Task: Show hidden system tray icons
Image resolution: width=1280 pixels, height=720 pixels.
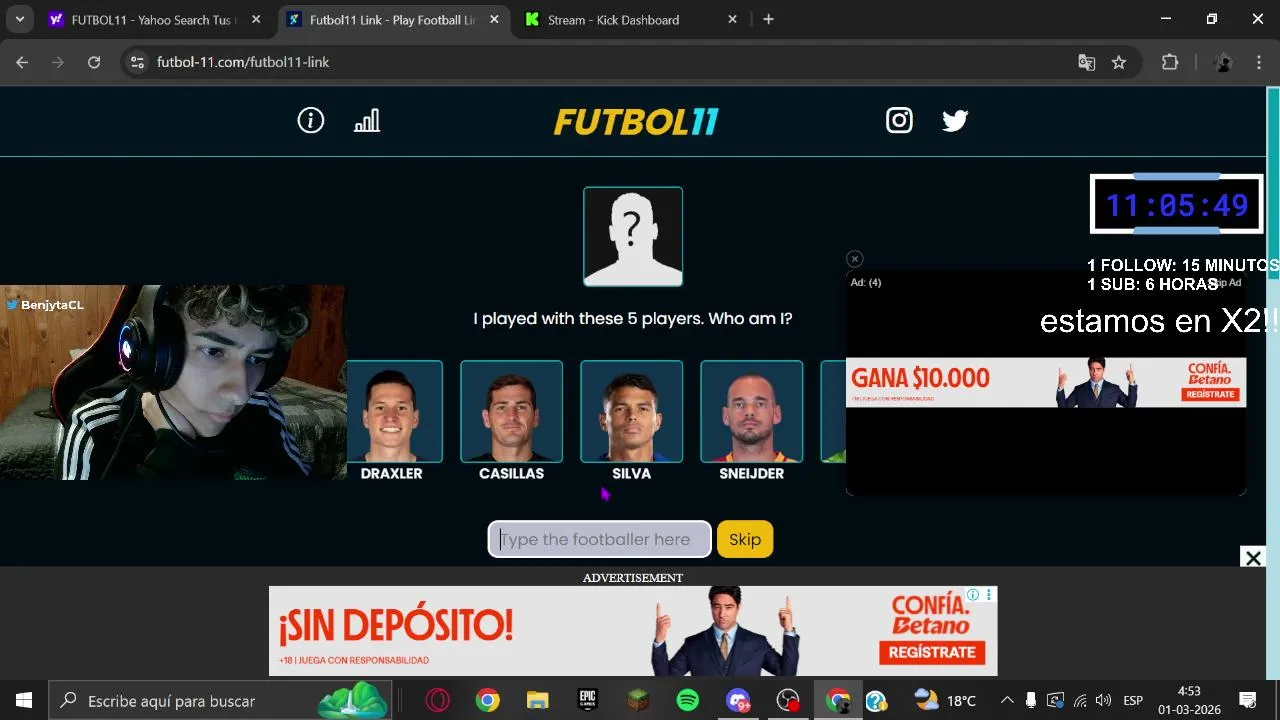Action: 1007,701
